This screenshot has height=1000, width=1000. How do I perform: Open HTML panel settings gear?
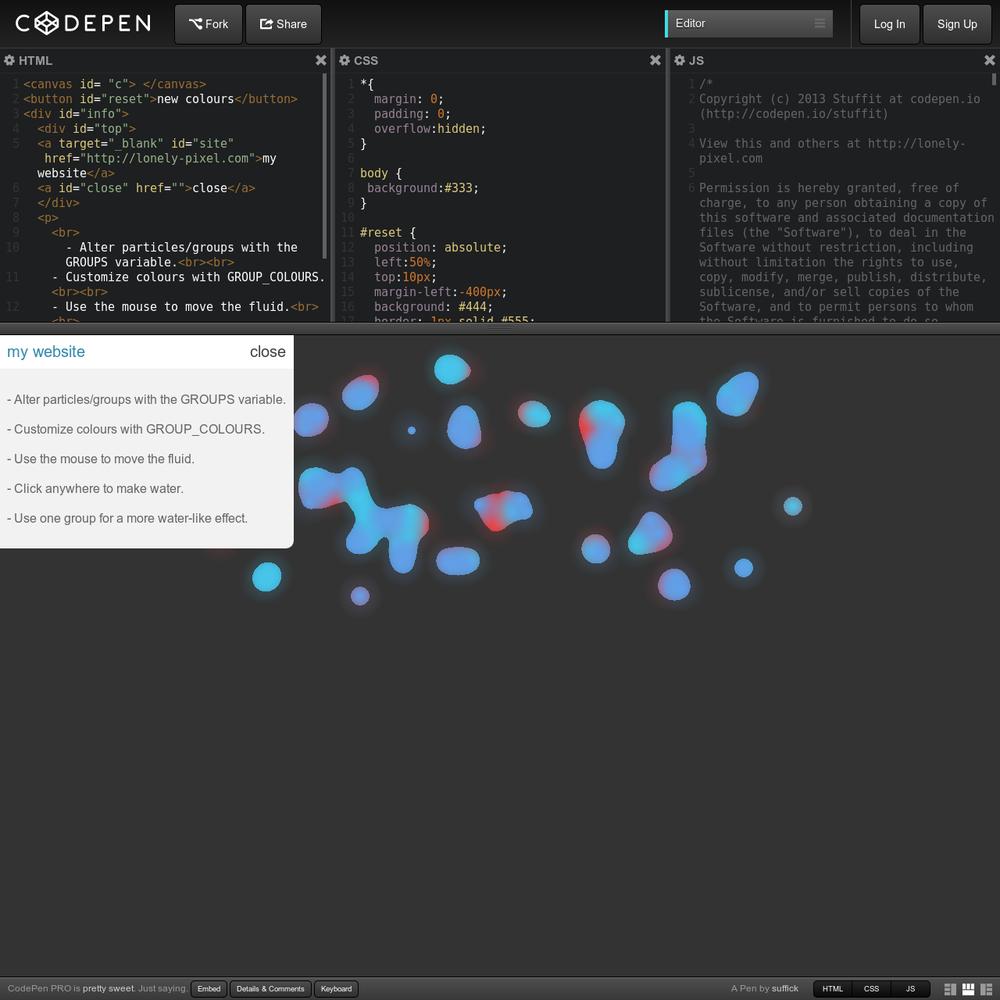[x=10, y=61]
